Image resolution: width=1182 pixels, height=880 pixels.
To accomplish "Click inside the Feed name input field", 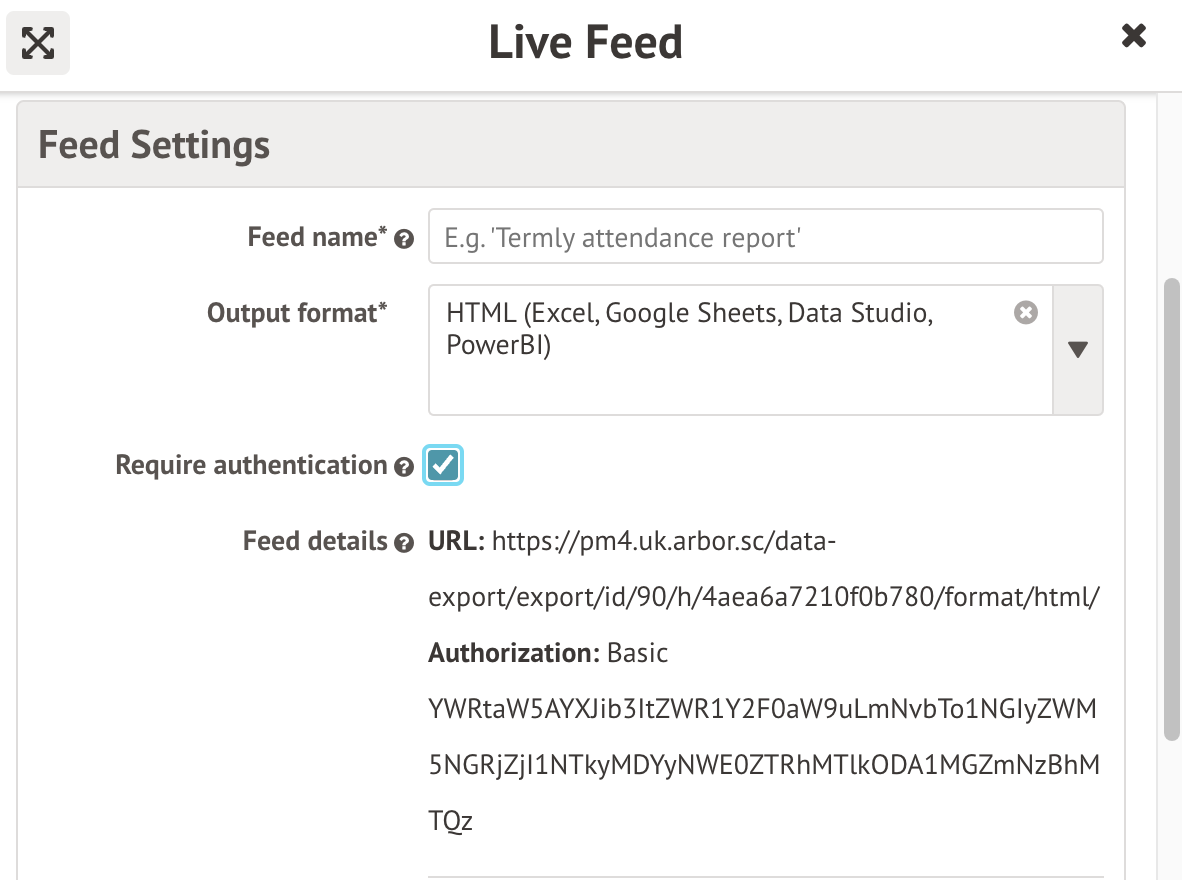I will tap(765, 236).
